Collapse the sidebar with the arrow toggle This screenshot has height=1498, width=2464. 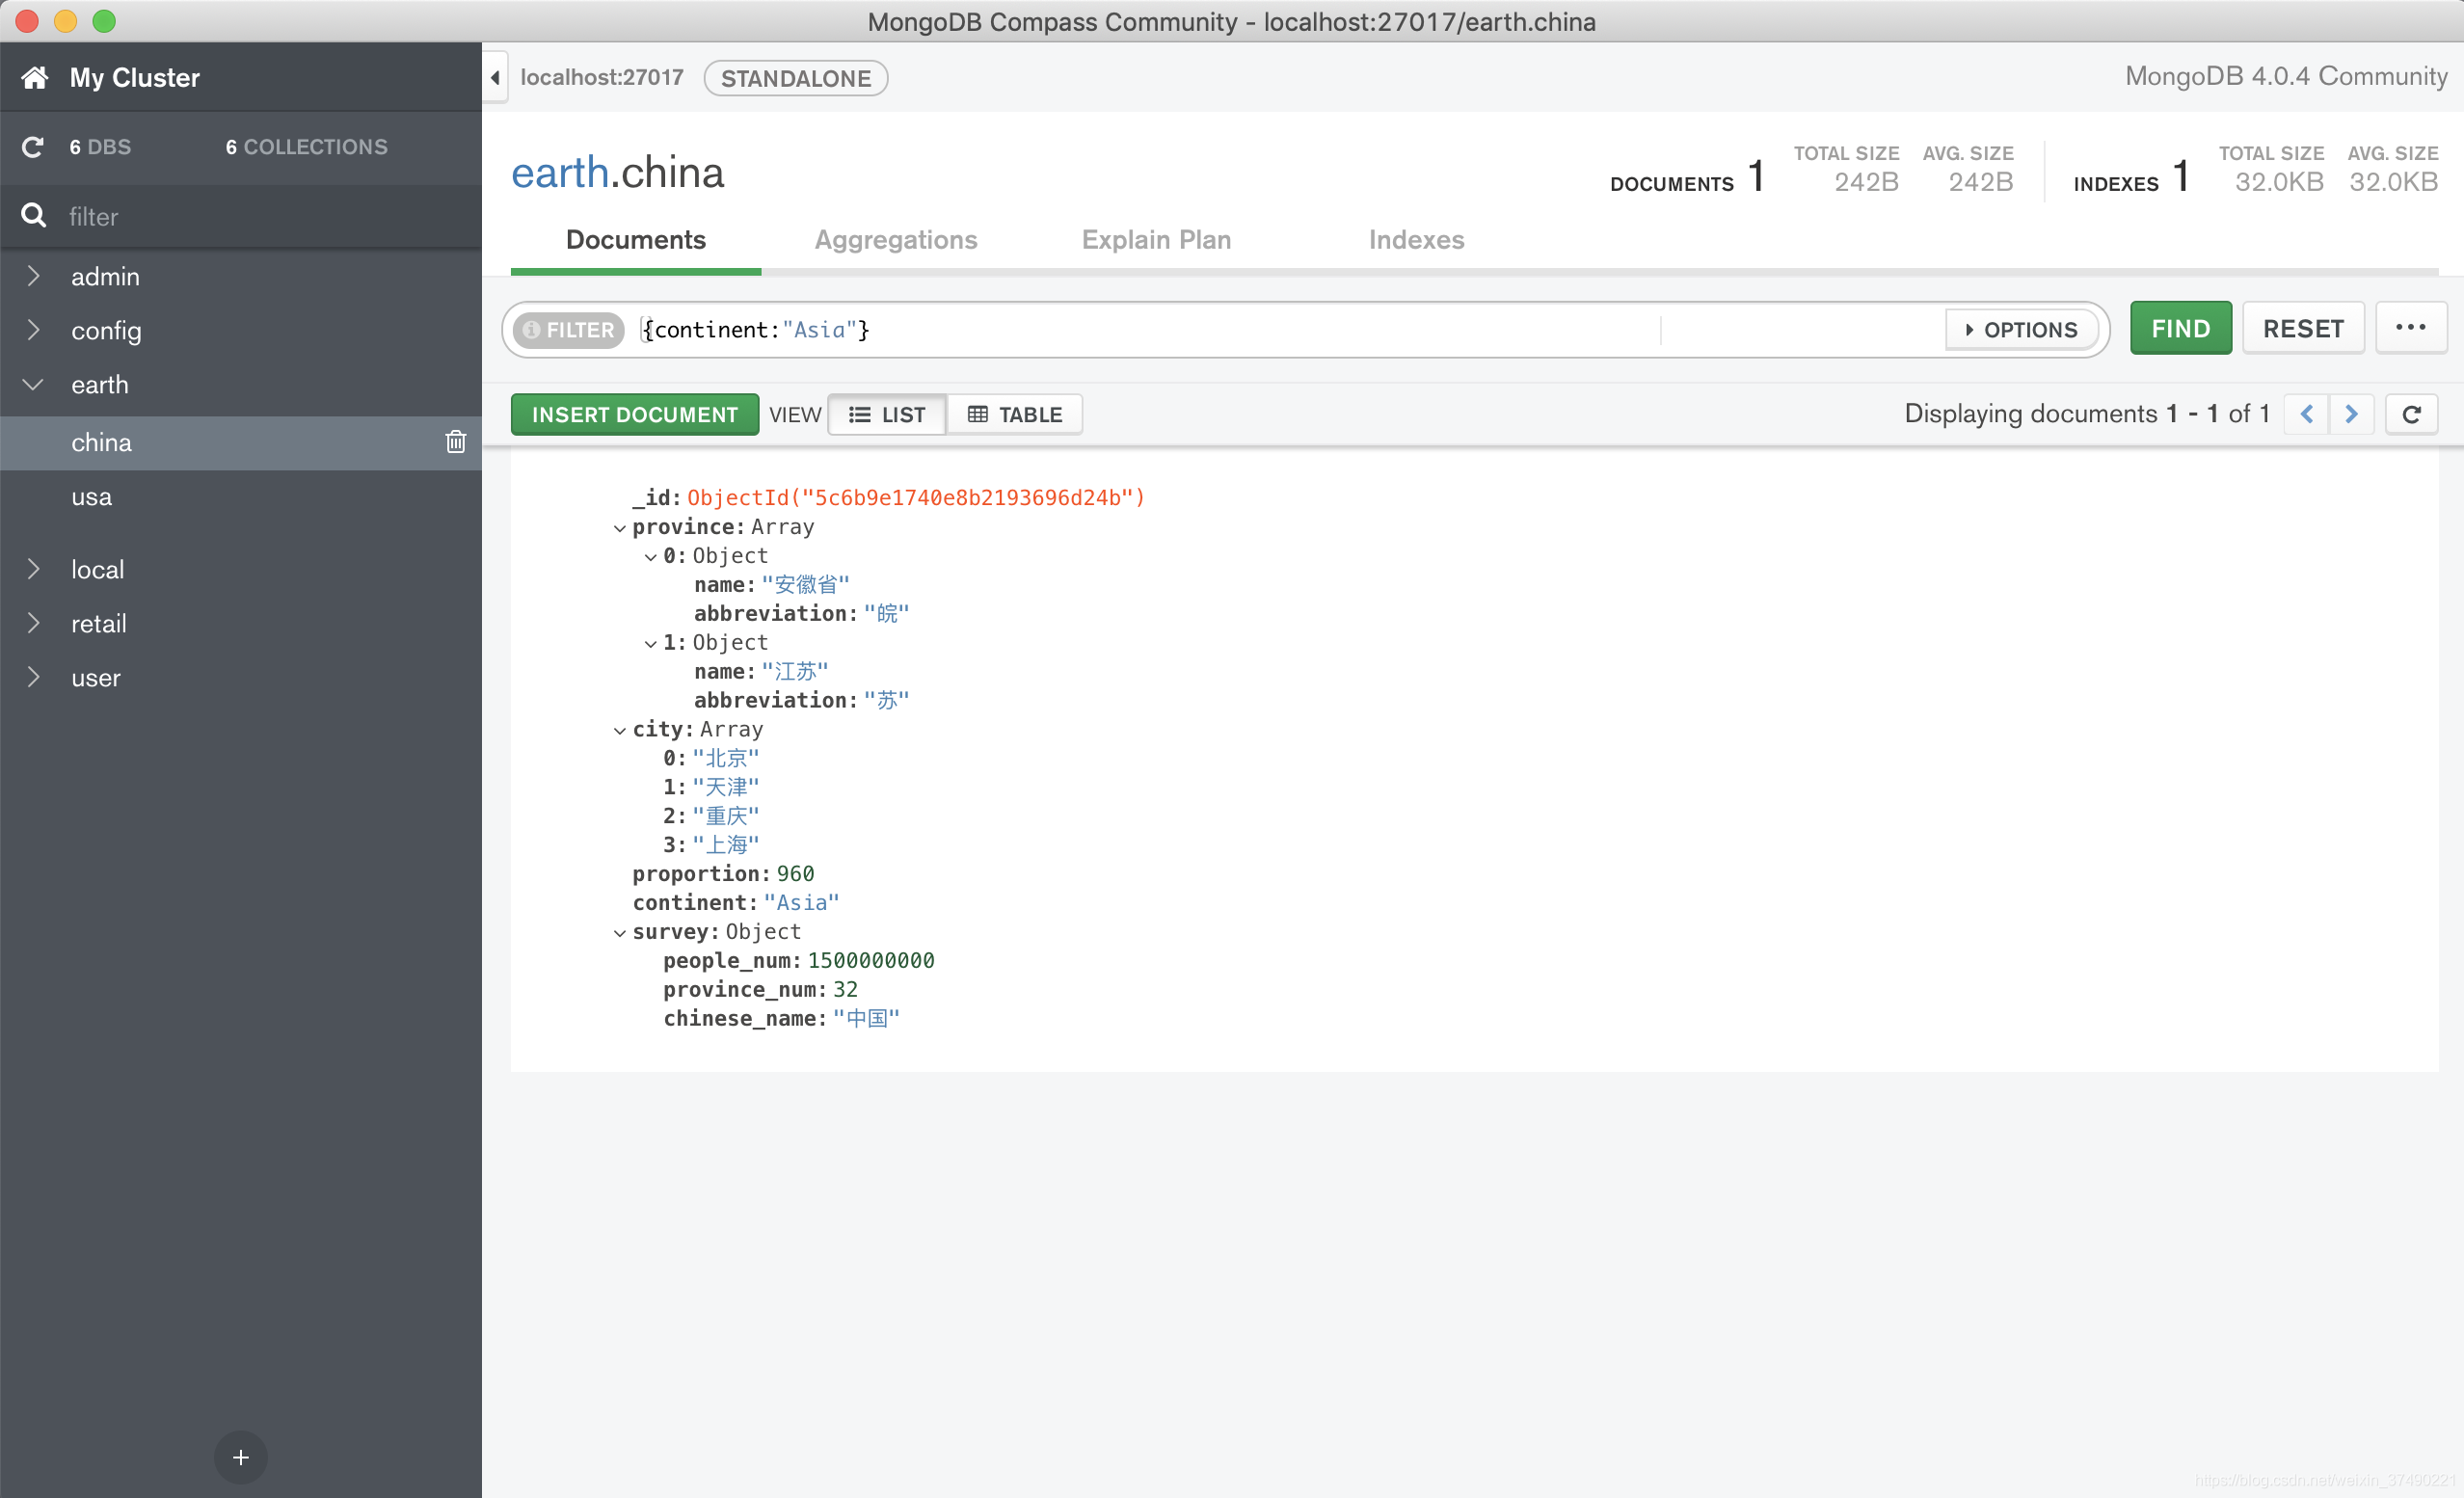[495, 77]
